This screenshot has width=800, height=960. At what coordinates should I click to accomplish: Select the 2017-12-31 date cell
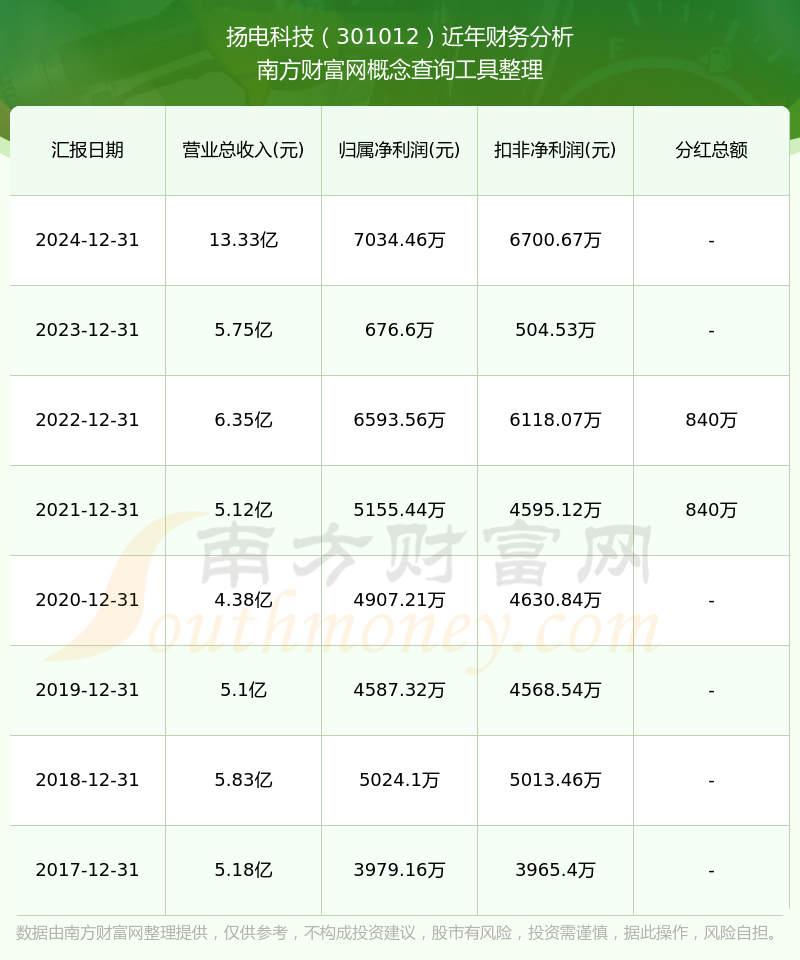(88, 870)
